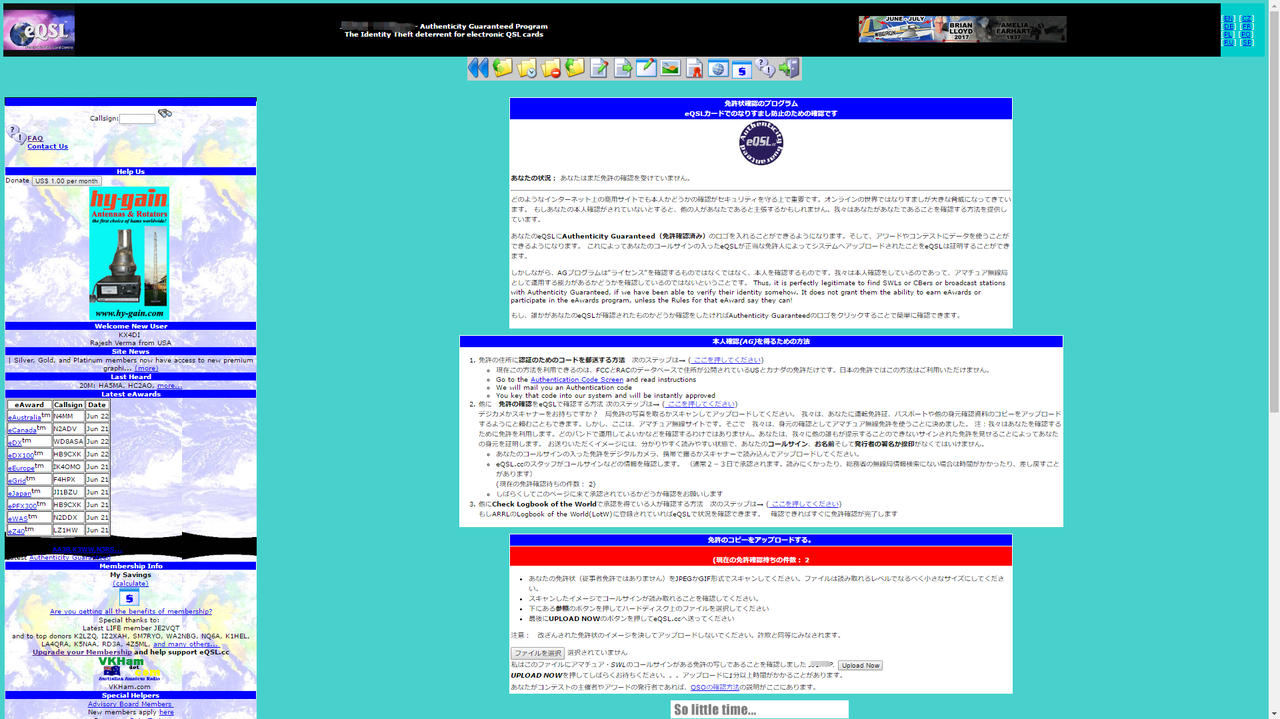Open the folder with clock icon
This screenshot has width=1280, height=719.
(526, 68)
